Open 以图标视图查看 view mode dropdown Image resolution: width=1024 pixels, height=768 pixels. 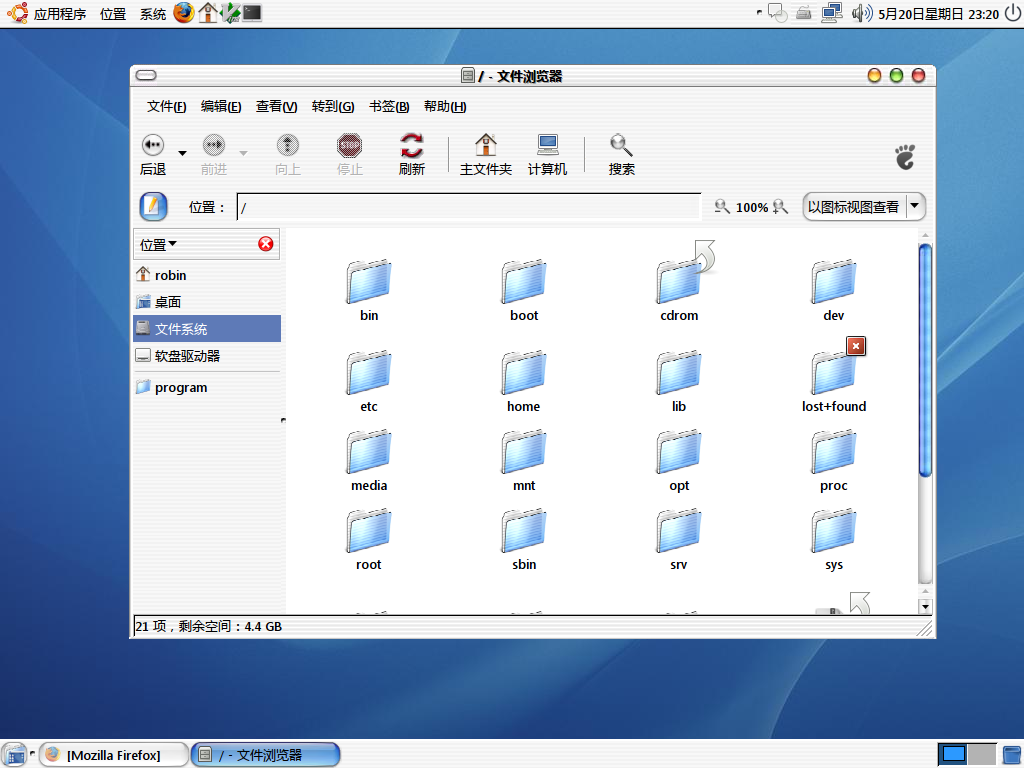[863, 207]
